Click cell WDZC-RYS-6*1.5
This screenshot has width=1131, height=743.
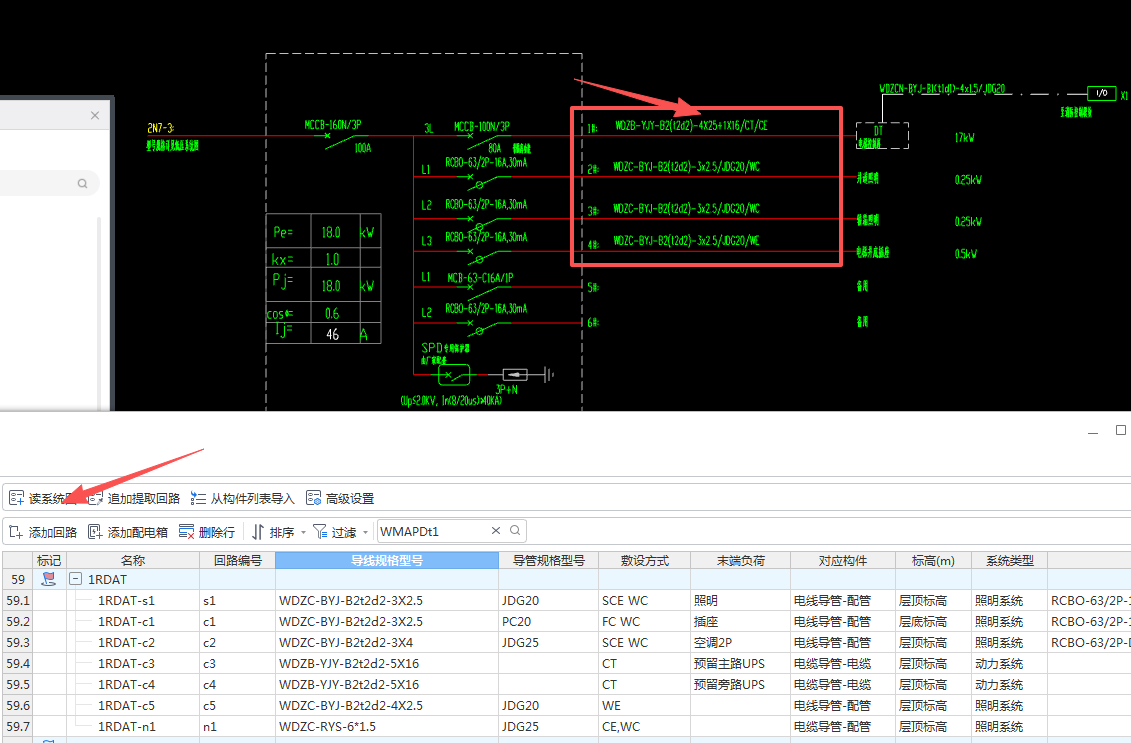pos(387,726)
